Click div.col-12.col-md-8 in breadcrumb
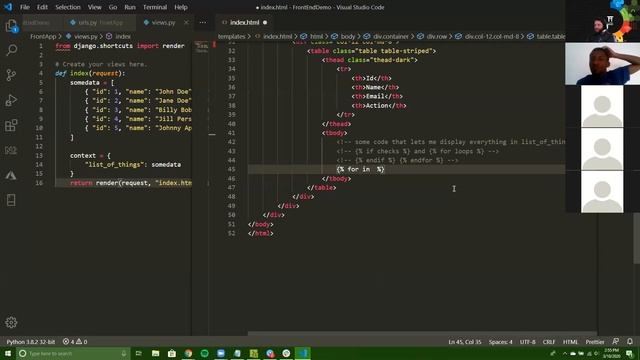This screenshot has height=360, width=640. point(492,36)
